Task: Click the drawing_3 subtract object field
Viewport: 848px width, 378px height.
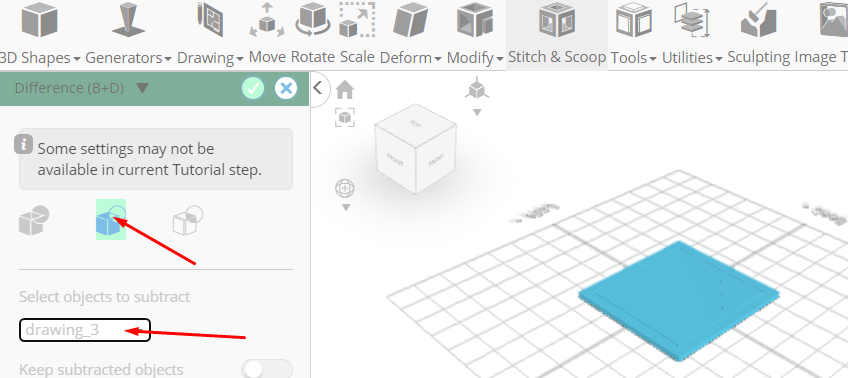Action: [x=85, y=330]
